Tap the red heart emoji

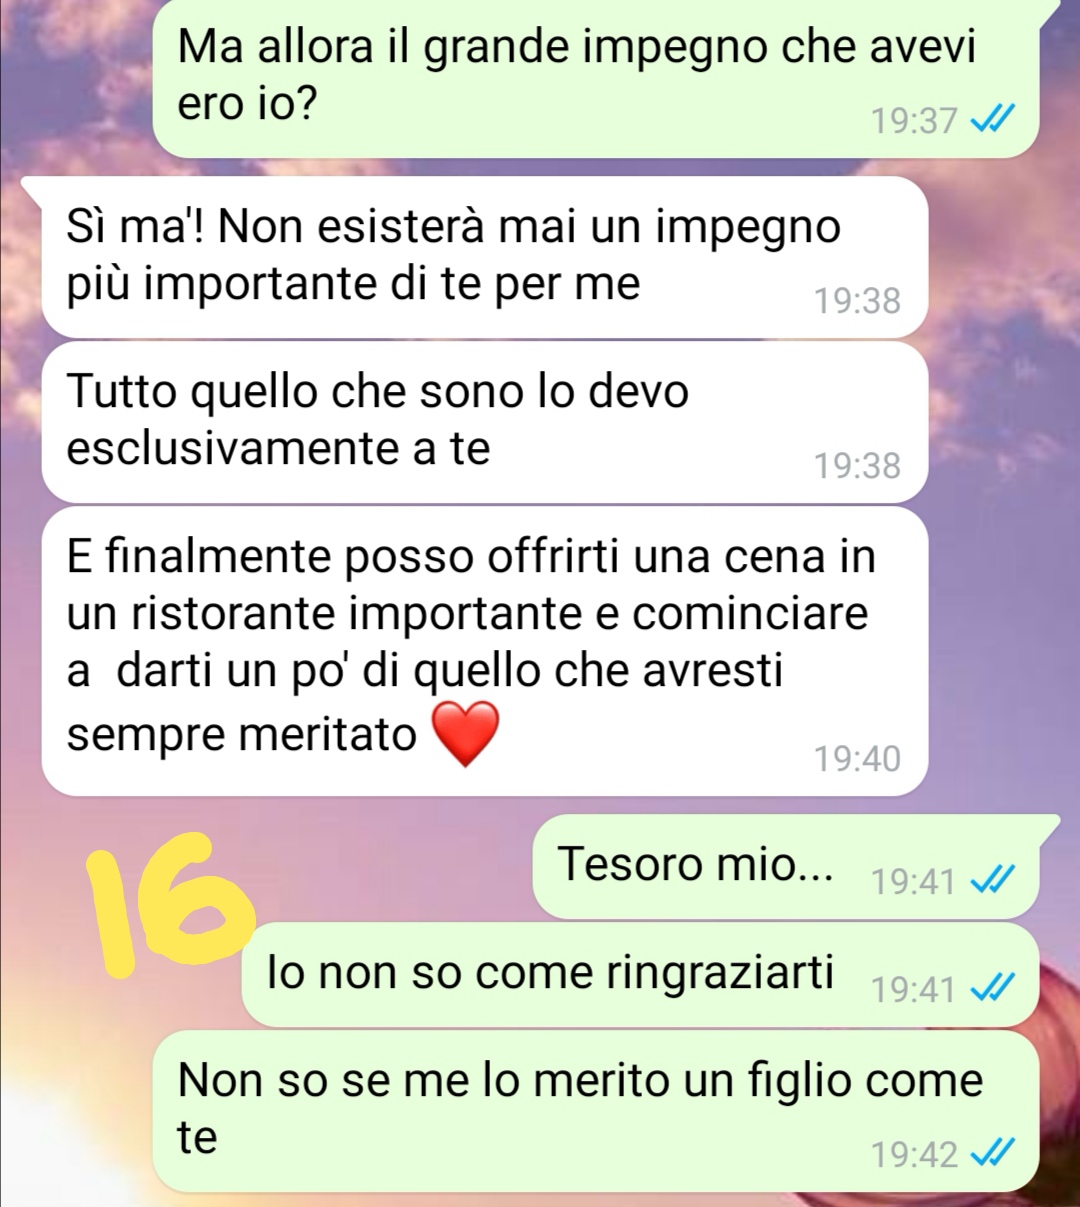(464, 734)
